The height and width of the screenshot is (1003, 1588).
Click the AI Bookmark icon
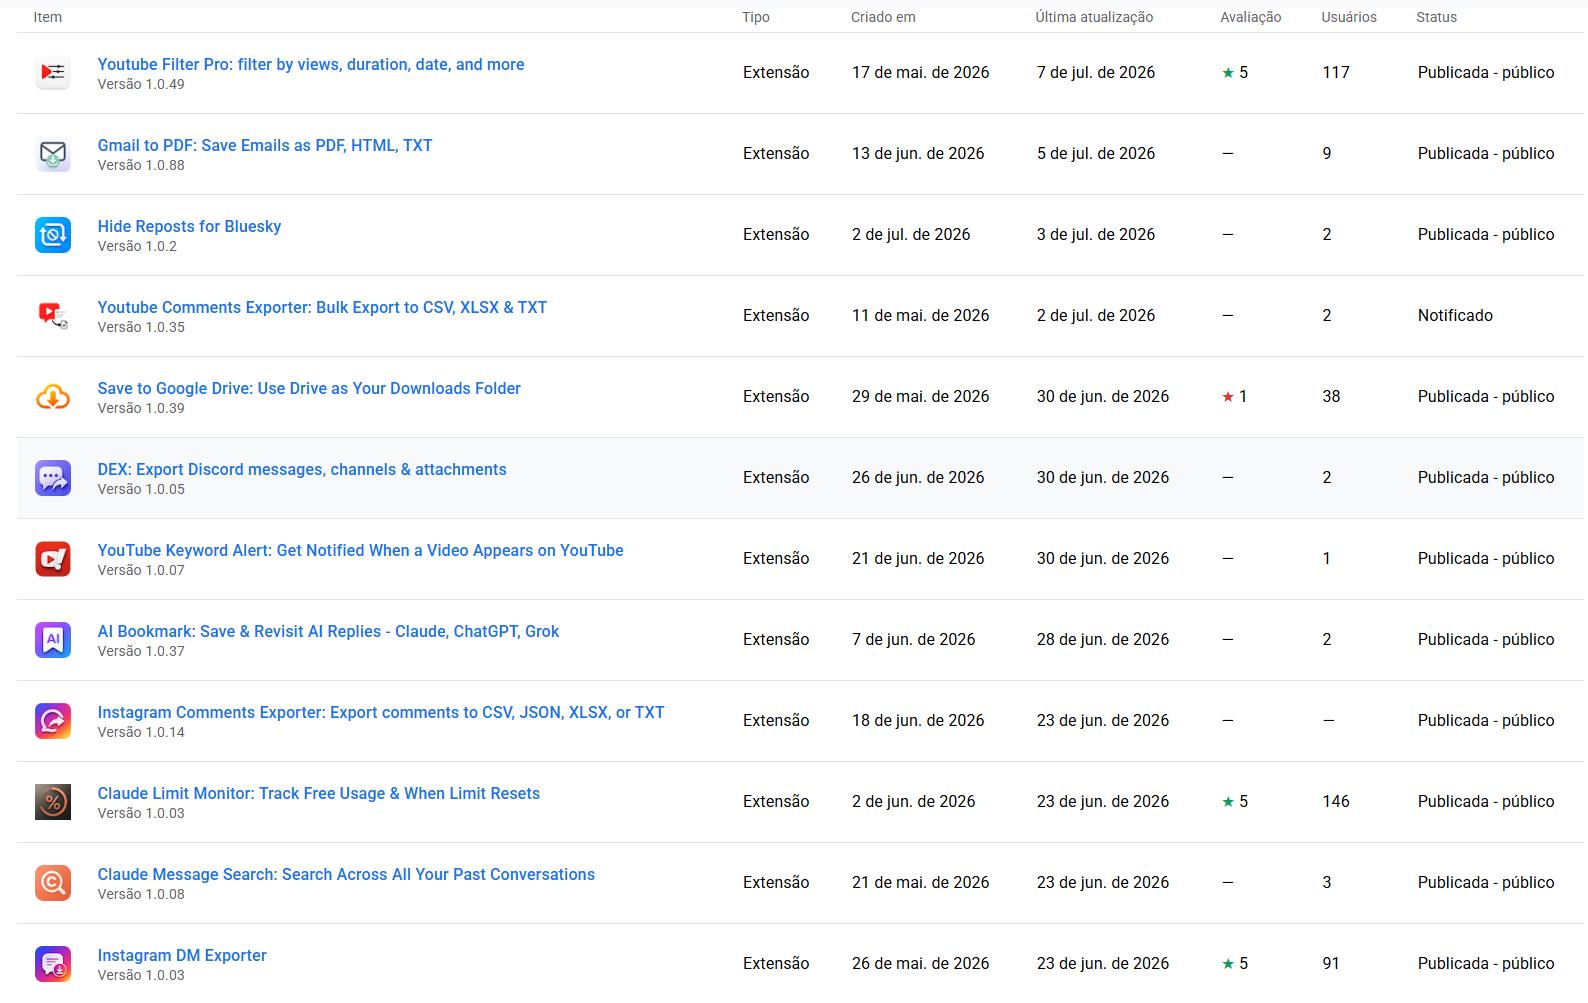tap(53, 640)
